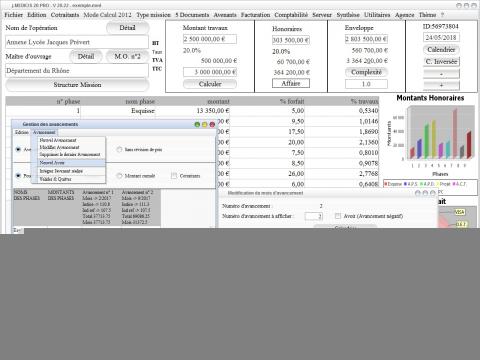
Task: Open the 5 Documents menu
Action: point(192,15)
